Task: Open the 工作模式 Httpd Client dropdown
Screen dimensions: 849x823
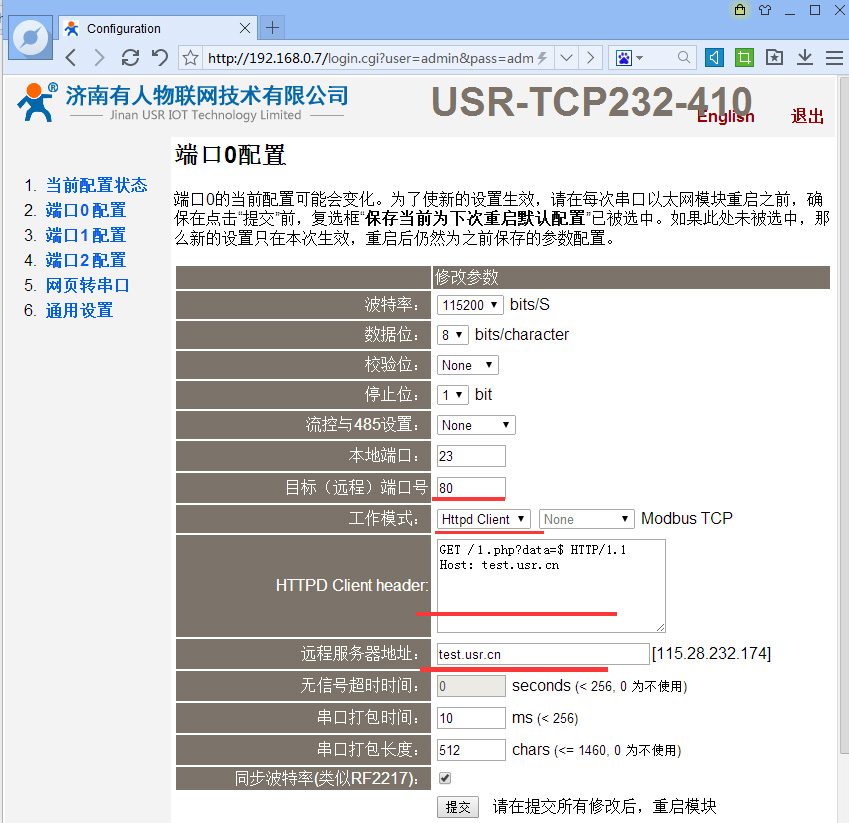Action: (x=484, y=519)
